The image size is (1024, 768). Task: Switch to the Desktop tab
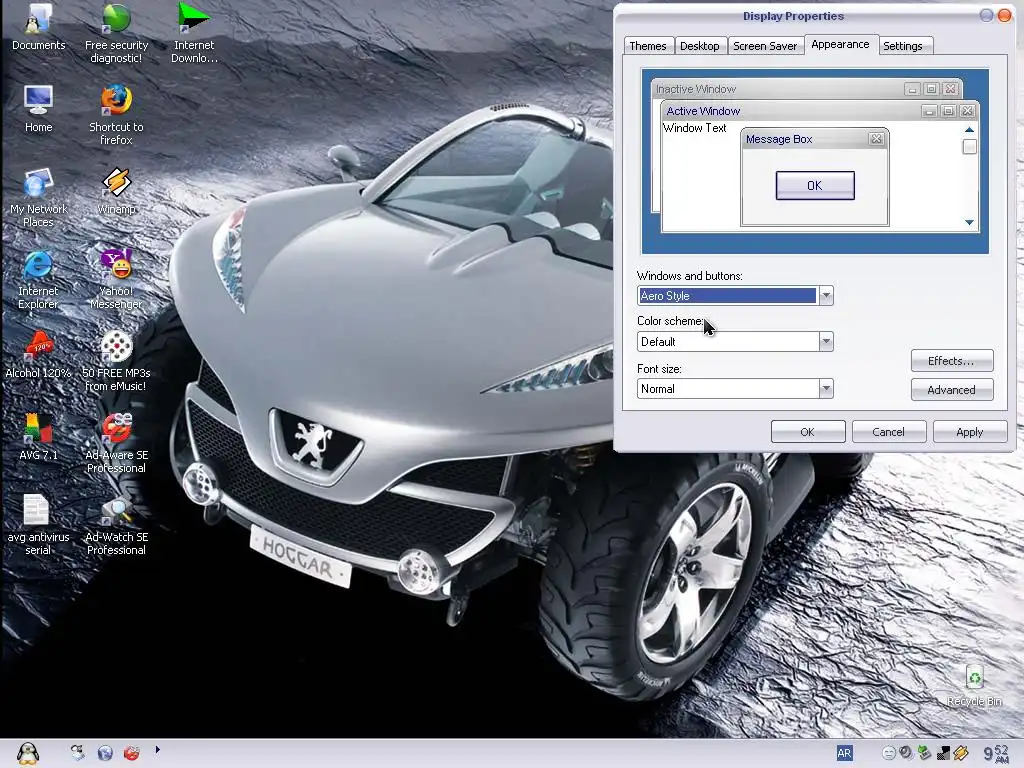(x=699, y=46)
